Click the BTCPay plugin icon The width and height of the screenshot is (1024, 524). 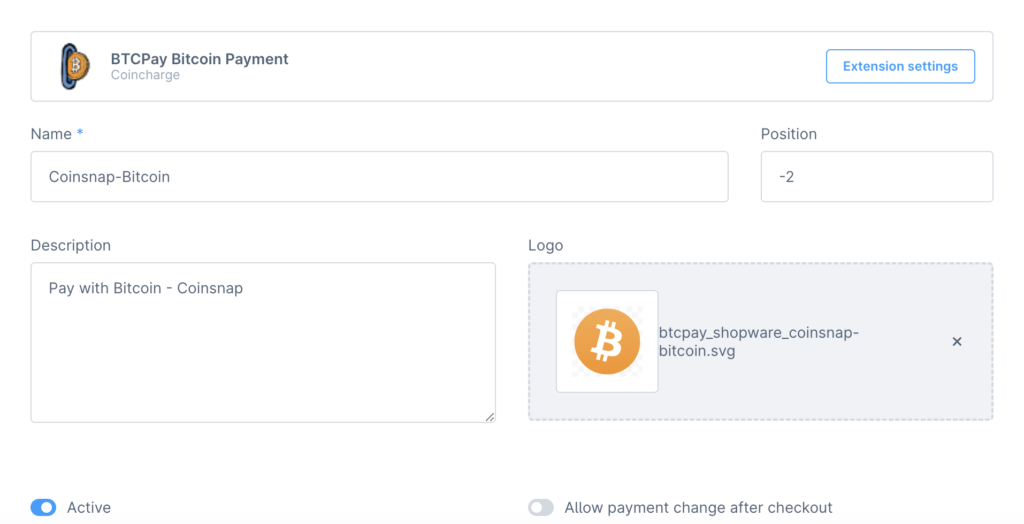tap(75, 67)
